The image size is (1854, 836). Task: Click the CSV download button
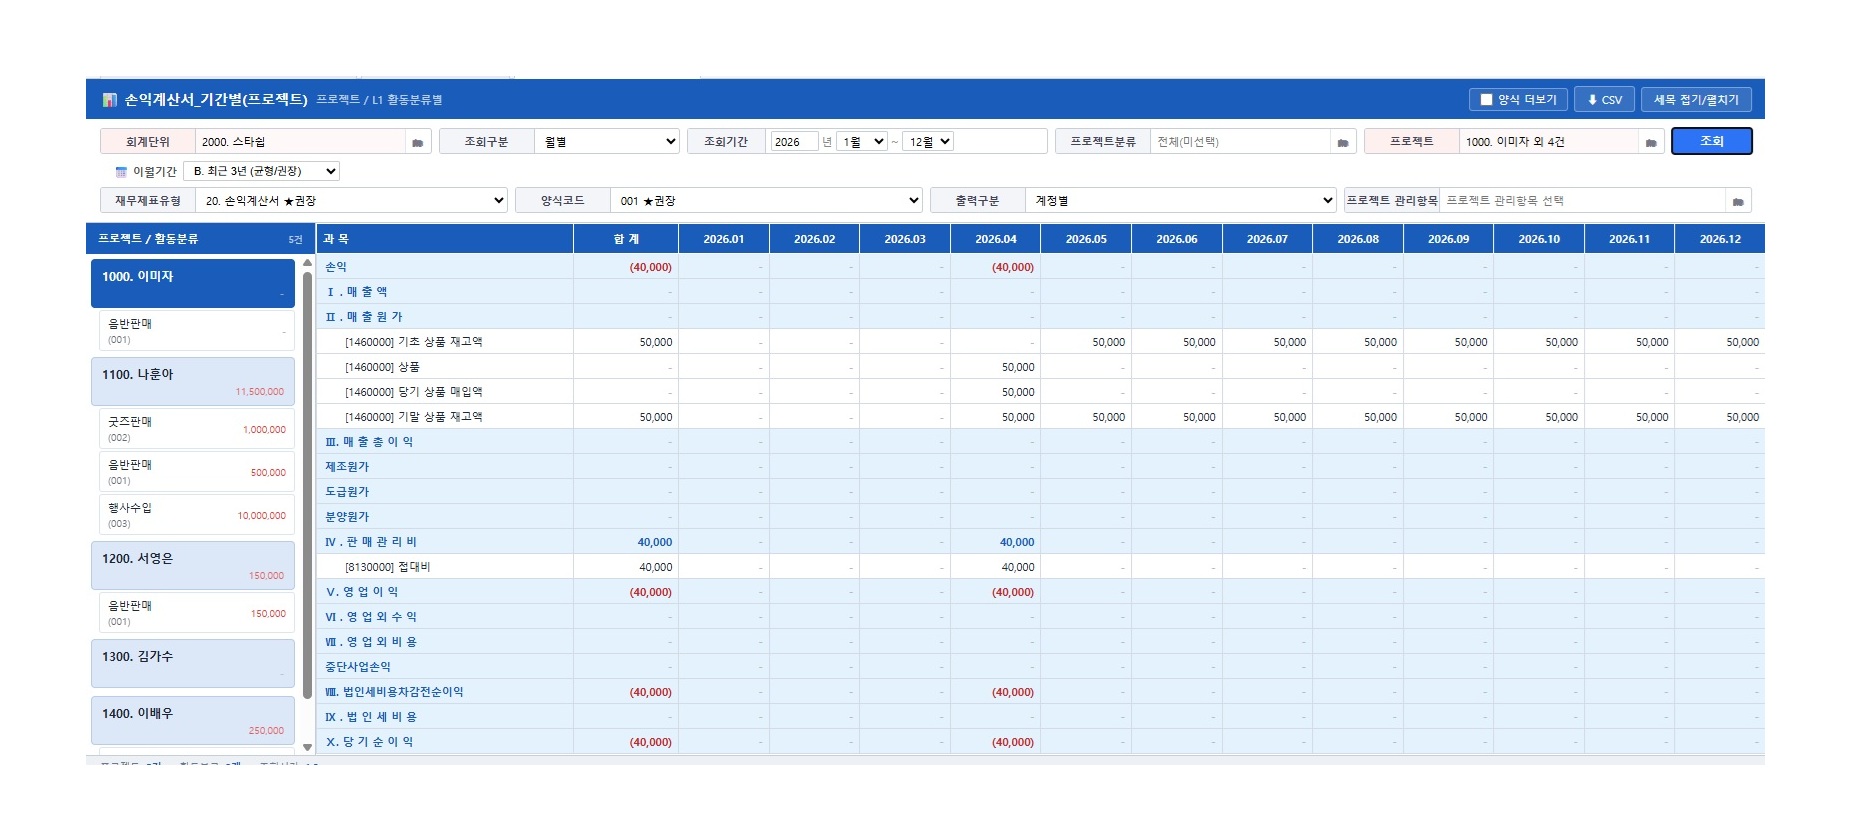click(1605, 100)
